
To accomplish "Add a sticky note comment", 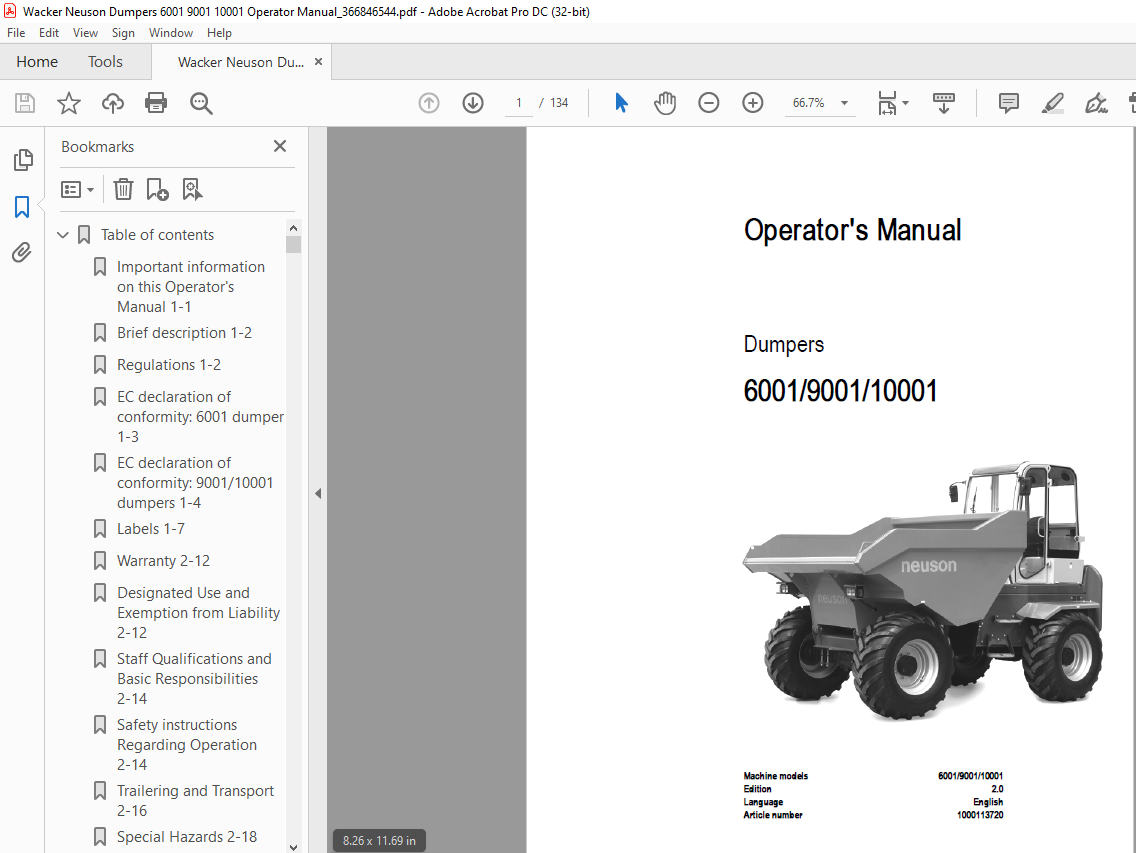I will pos(1008,103).
